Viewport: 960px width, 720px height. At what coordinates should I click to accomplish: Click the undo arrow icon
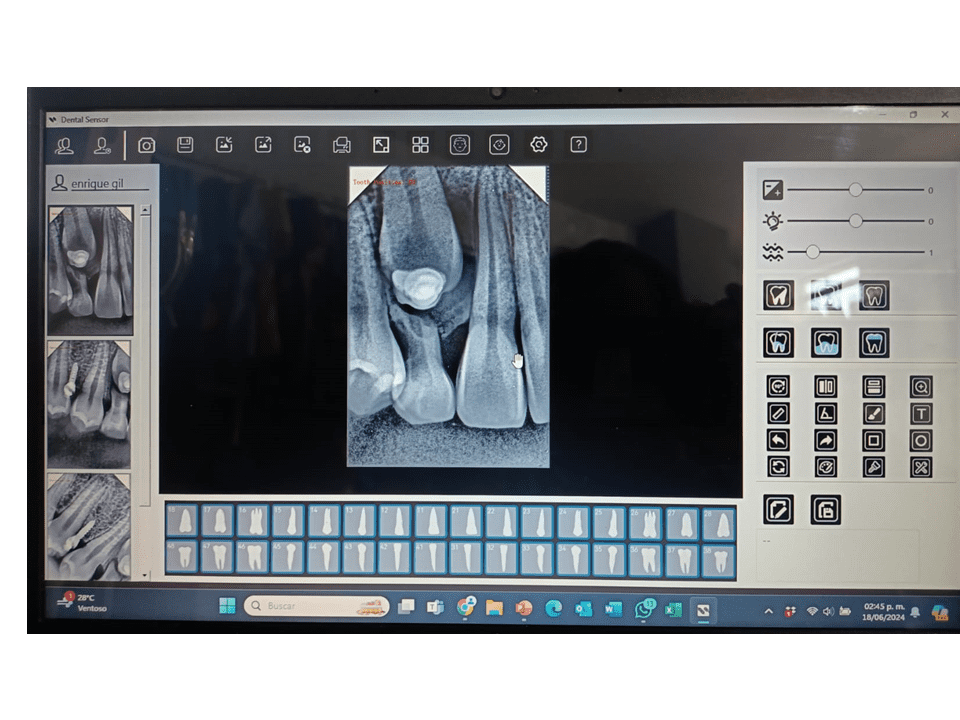pyautogui.click(x=778, y=440)
